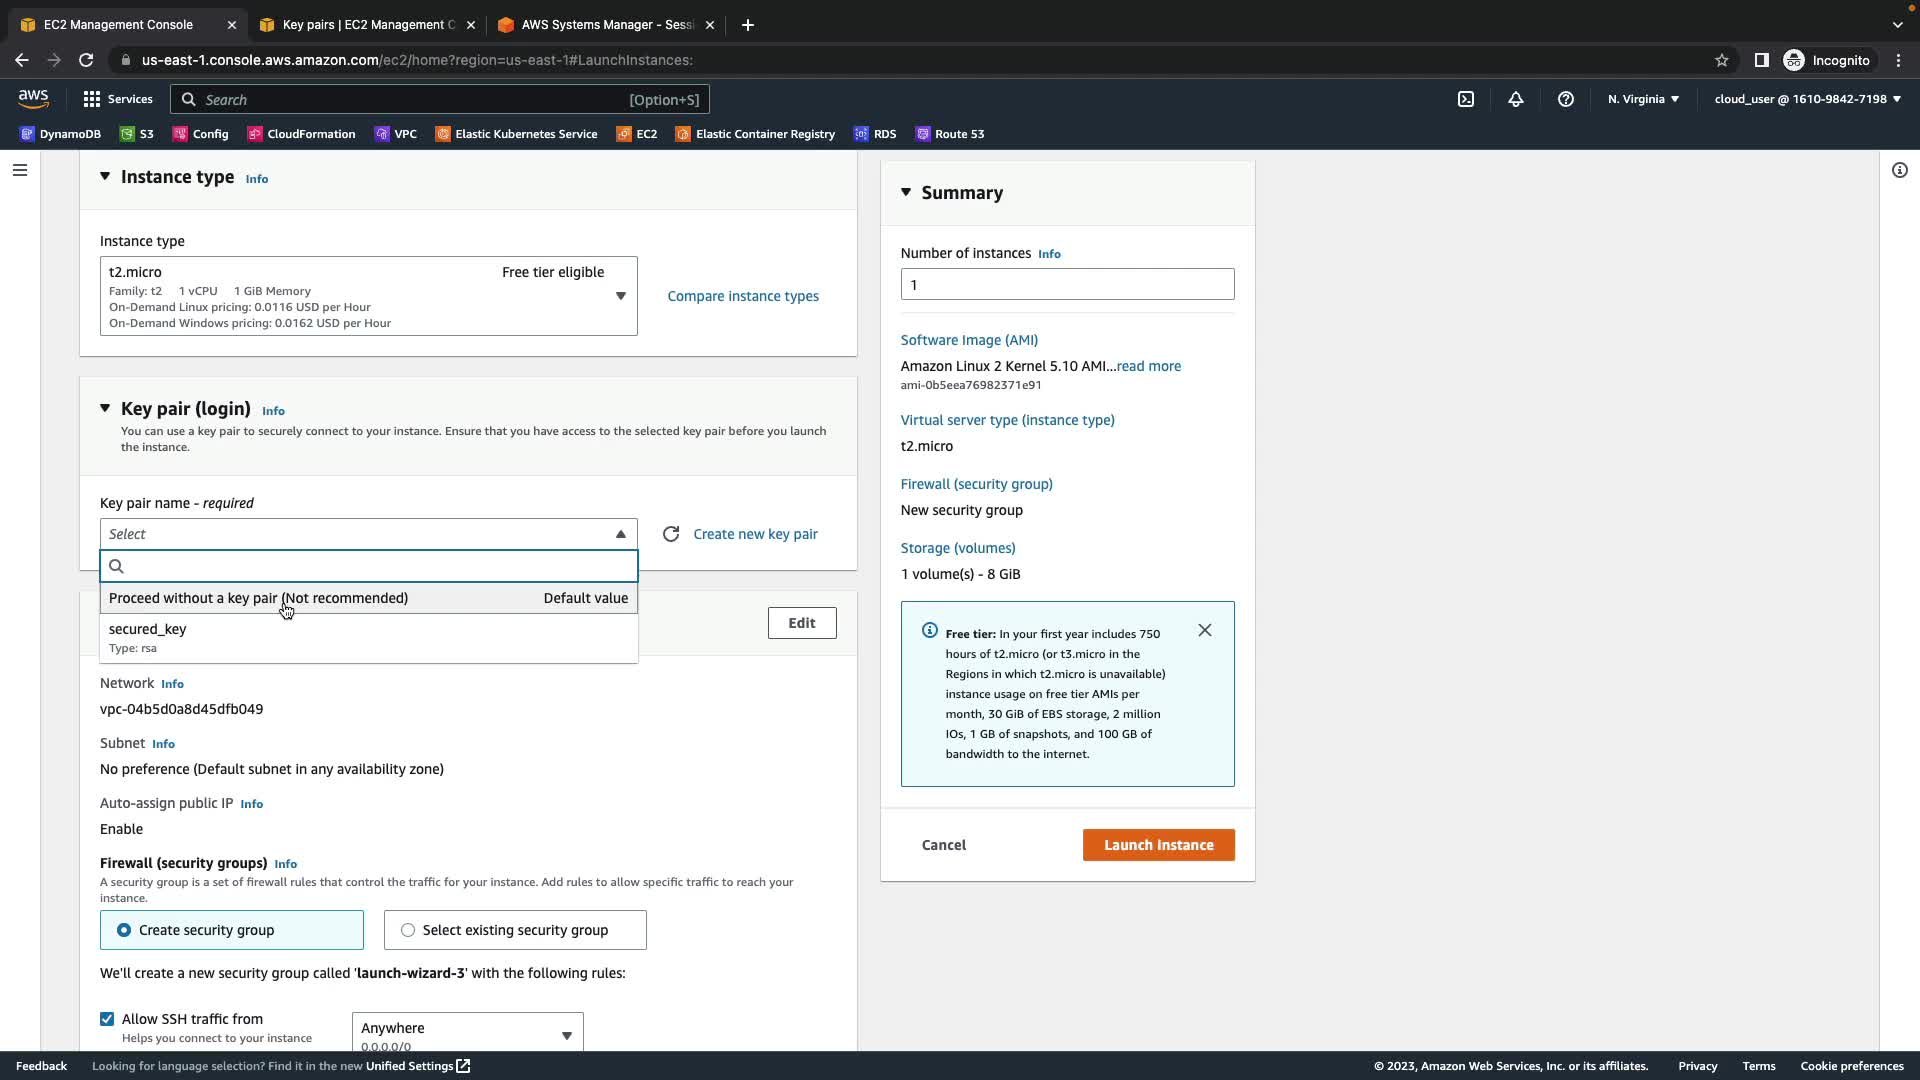Select Create security group radio option
The image size is (1920, 1080).
click(x=124, y=930)
